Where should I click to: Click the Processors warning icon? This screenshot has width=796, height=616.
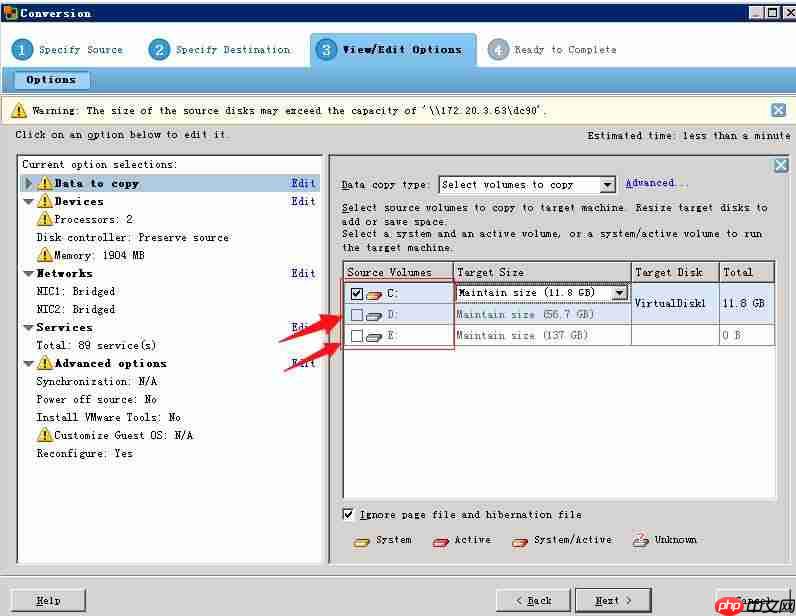pyautogui.click(x=45, y=219)
